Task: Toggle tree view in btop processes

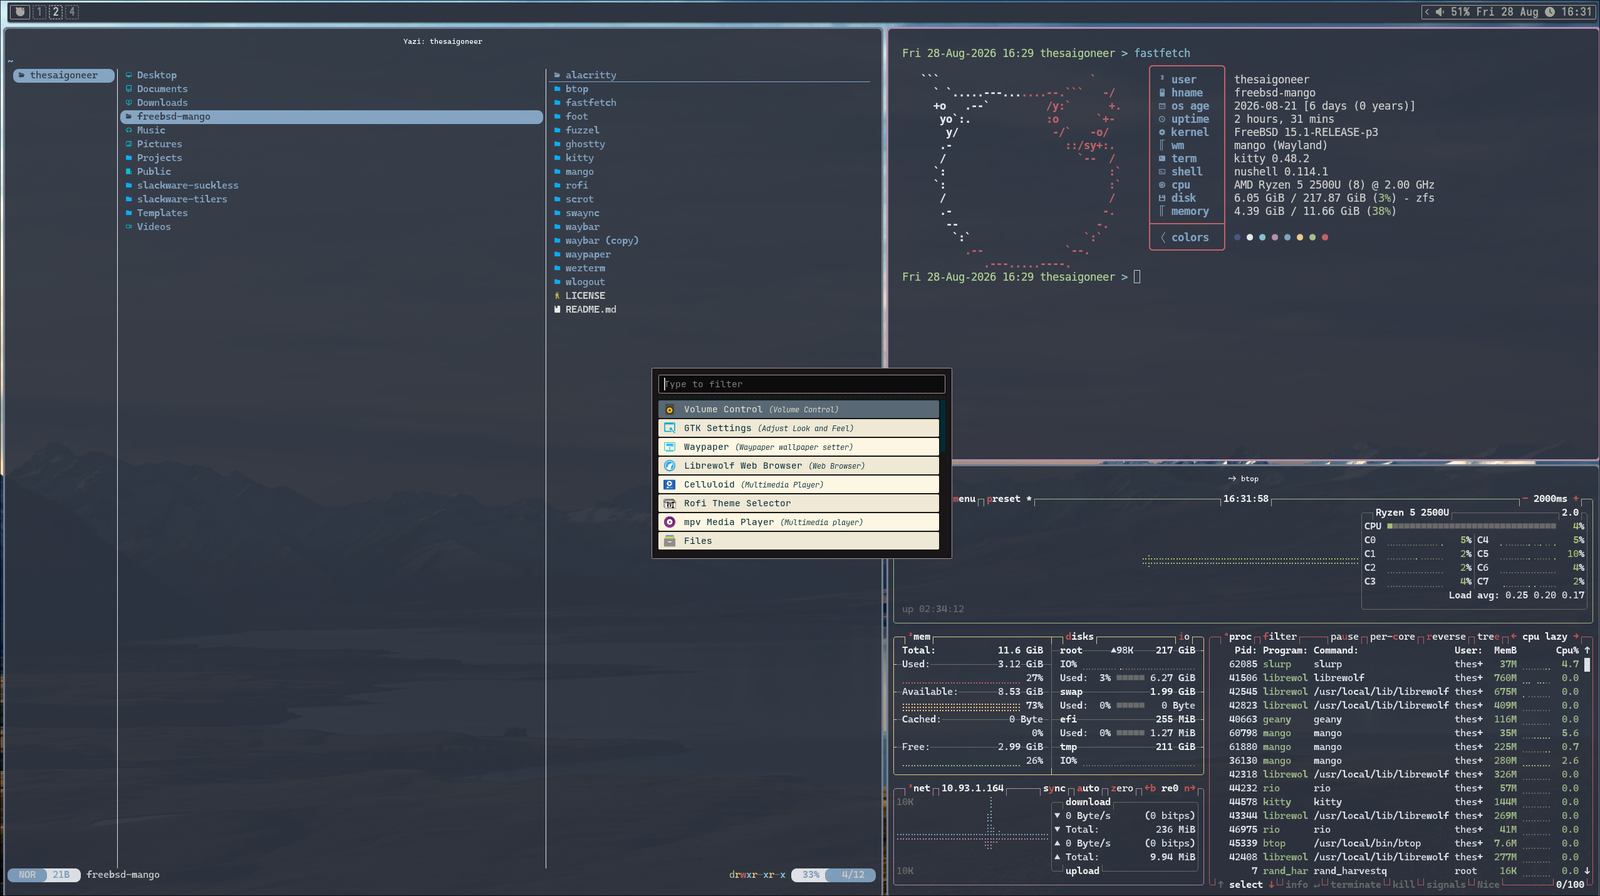Action: [x=1488, y=637]
